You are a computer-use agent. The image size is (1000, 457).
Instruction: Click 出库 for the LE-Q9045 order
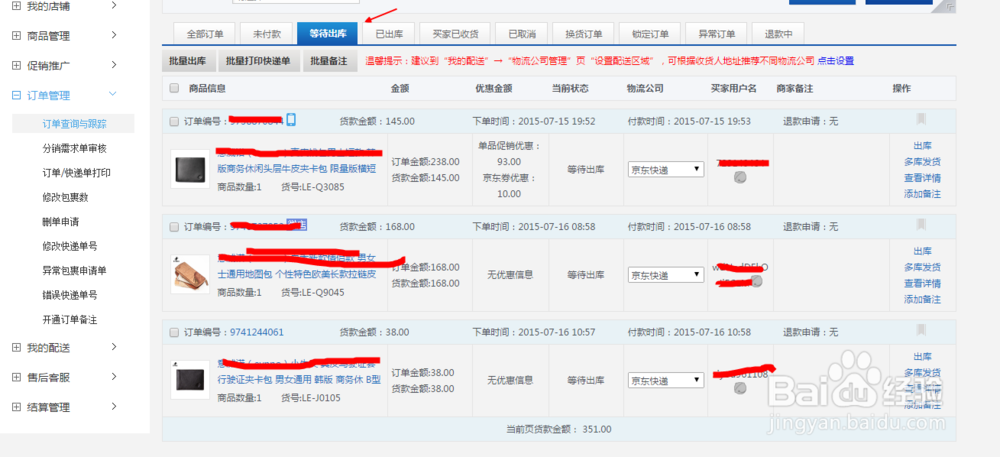click(x=922, y=251)
